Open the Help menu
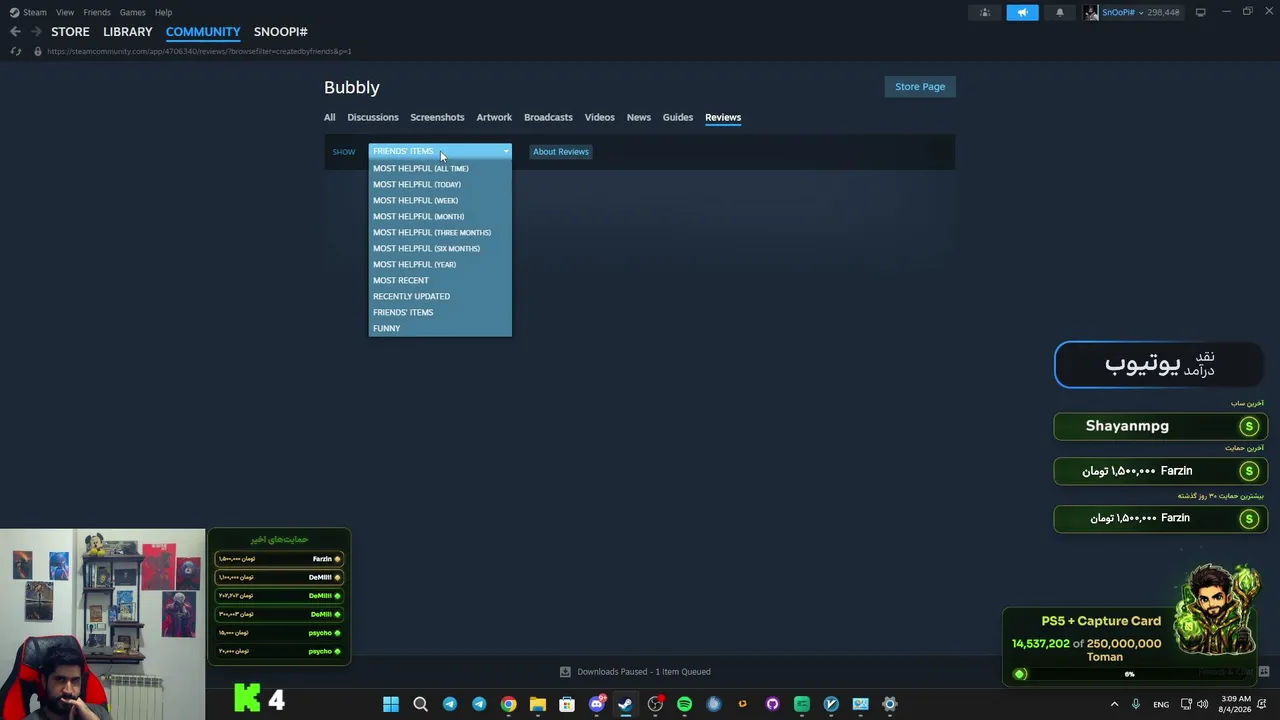 (163, 12)
